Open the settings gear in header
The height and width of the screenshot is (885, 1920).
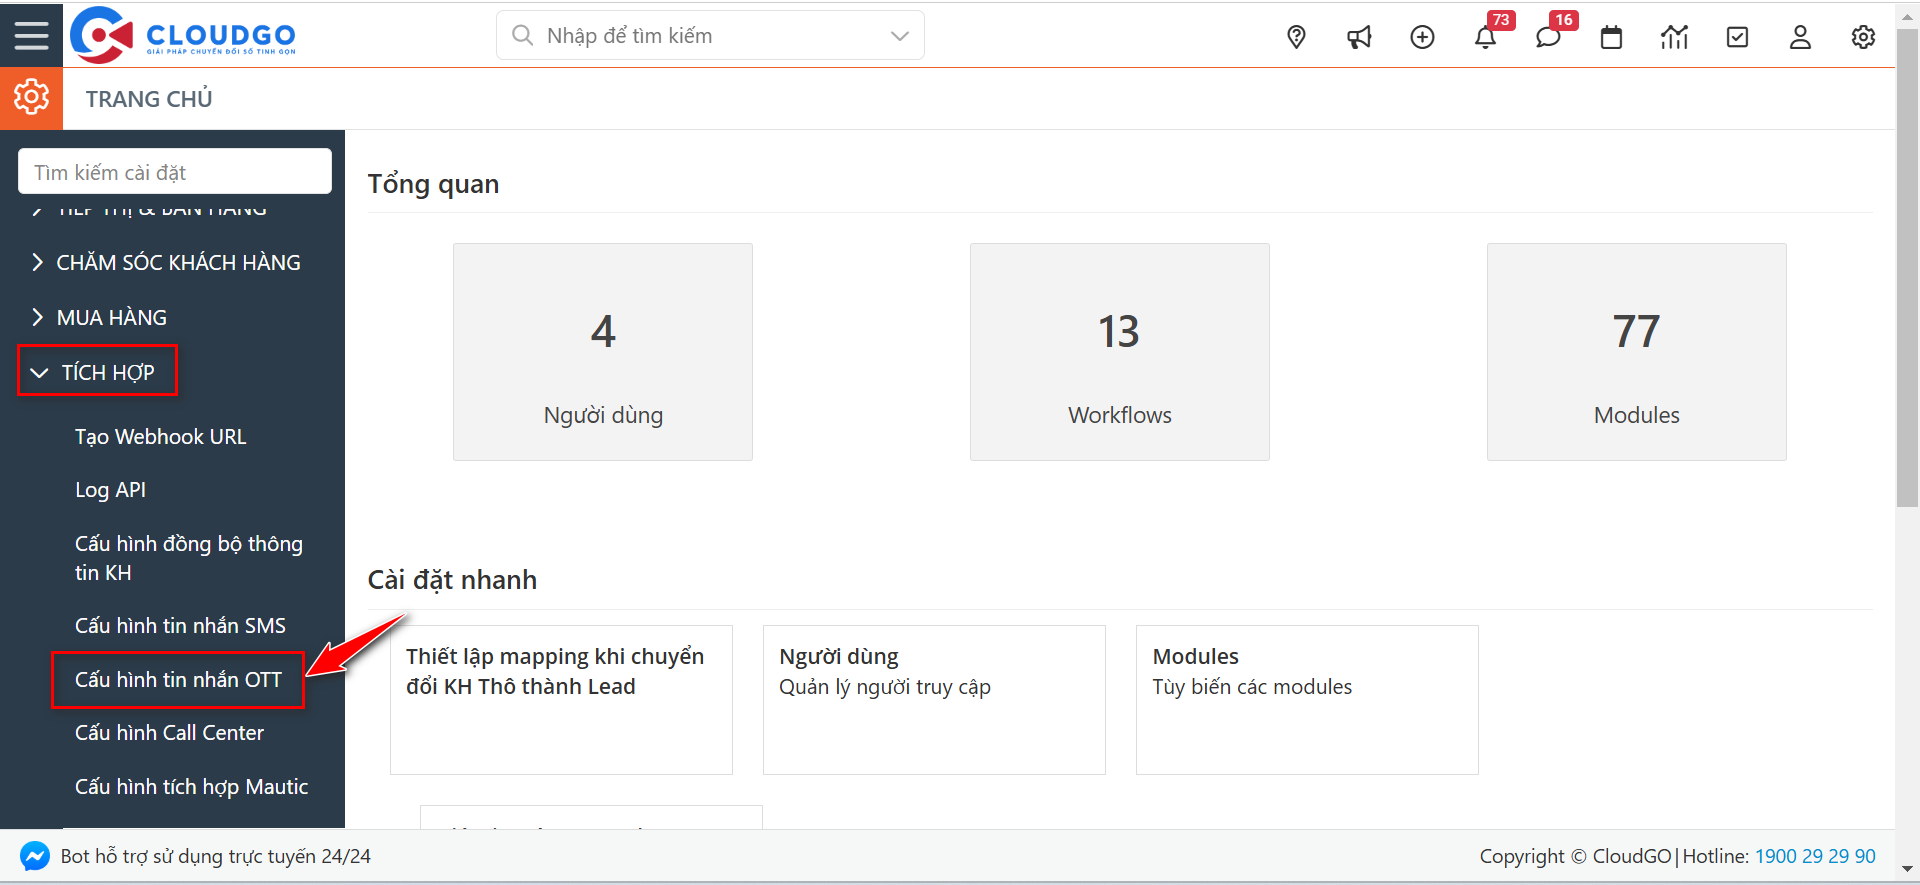click(x=1862, y=37)
